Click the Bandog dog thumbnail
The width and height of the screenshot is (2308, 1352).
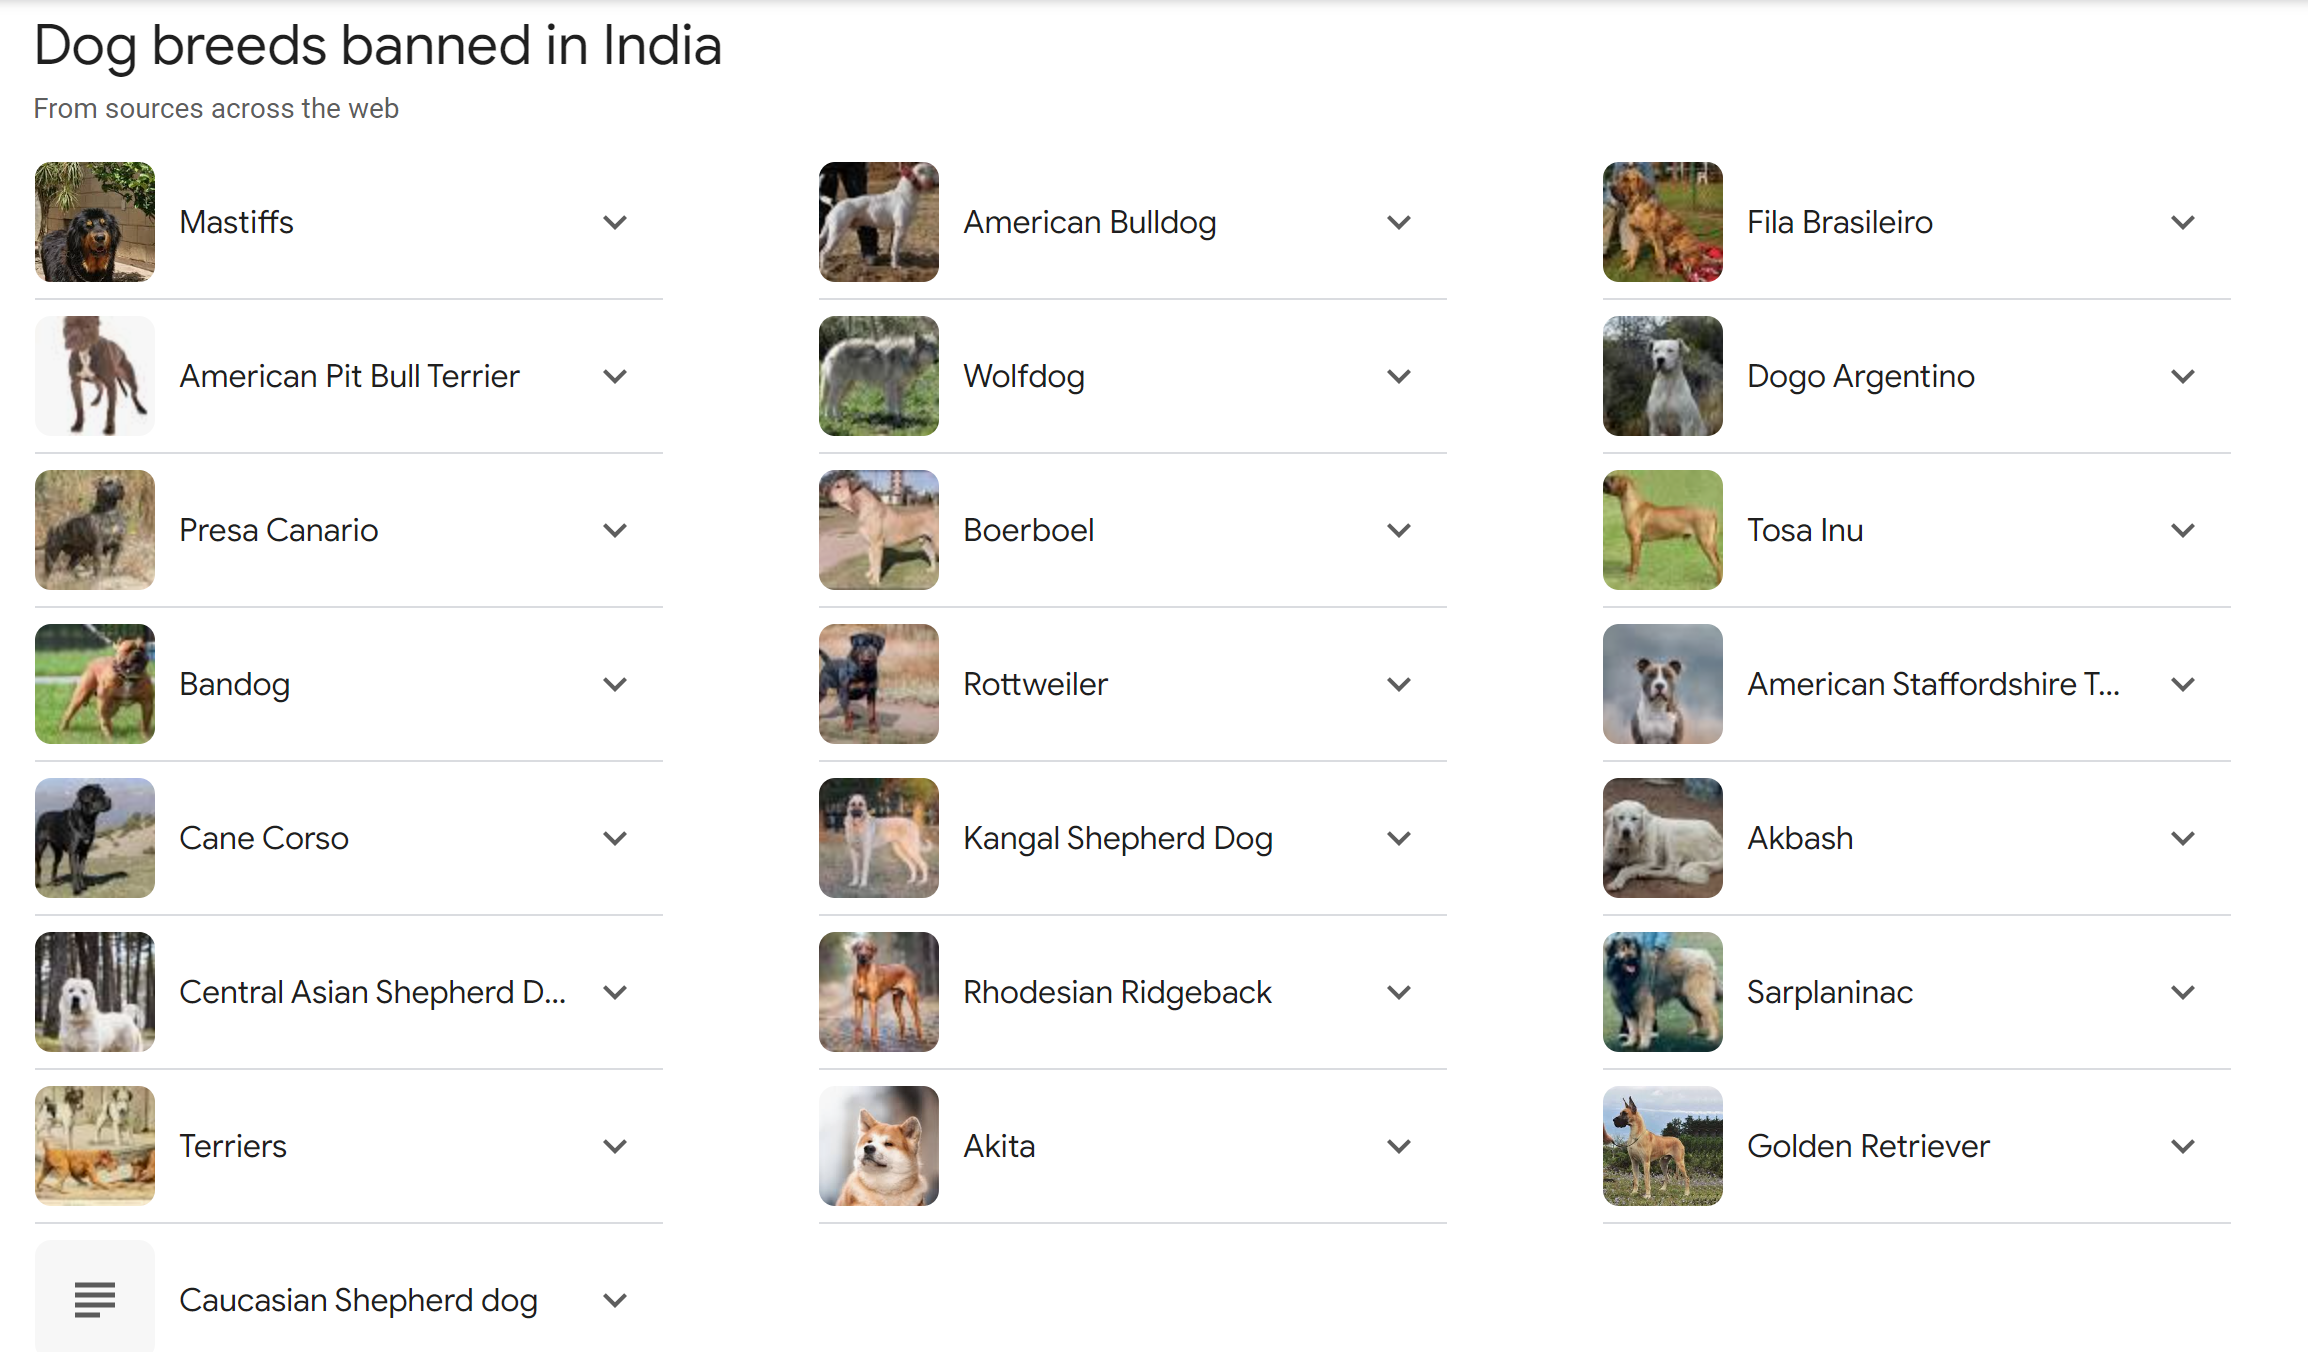click(x=95, y=684)
